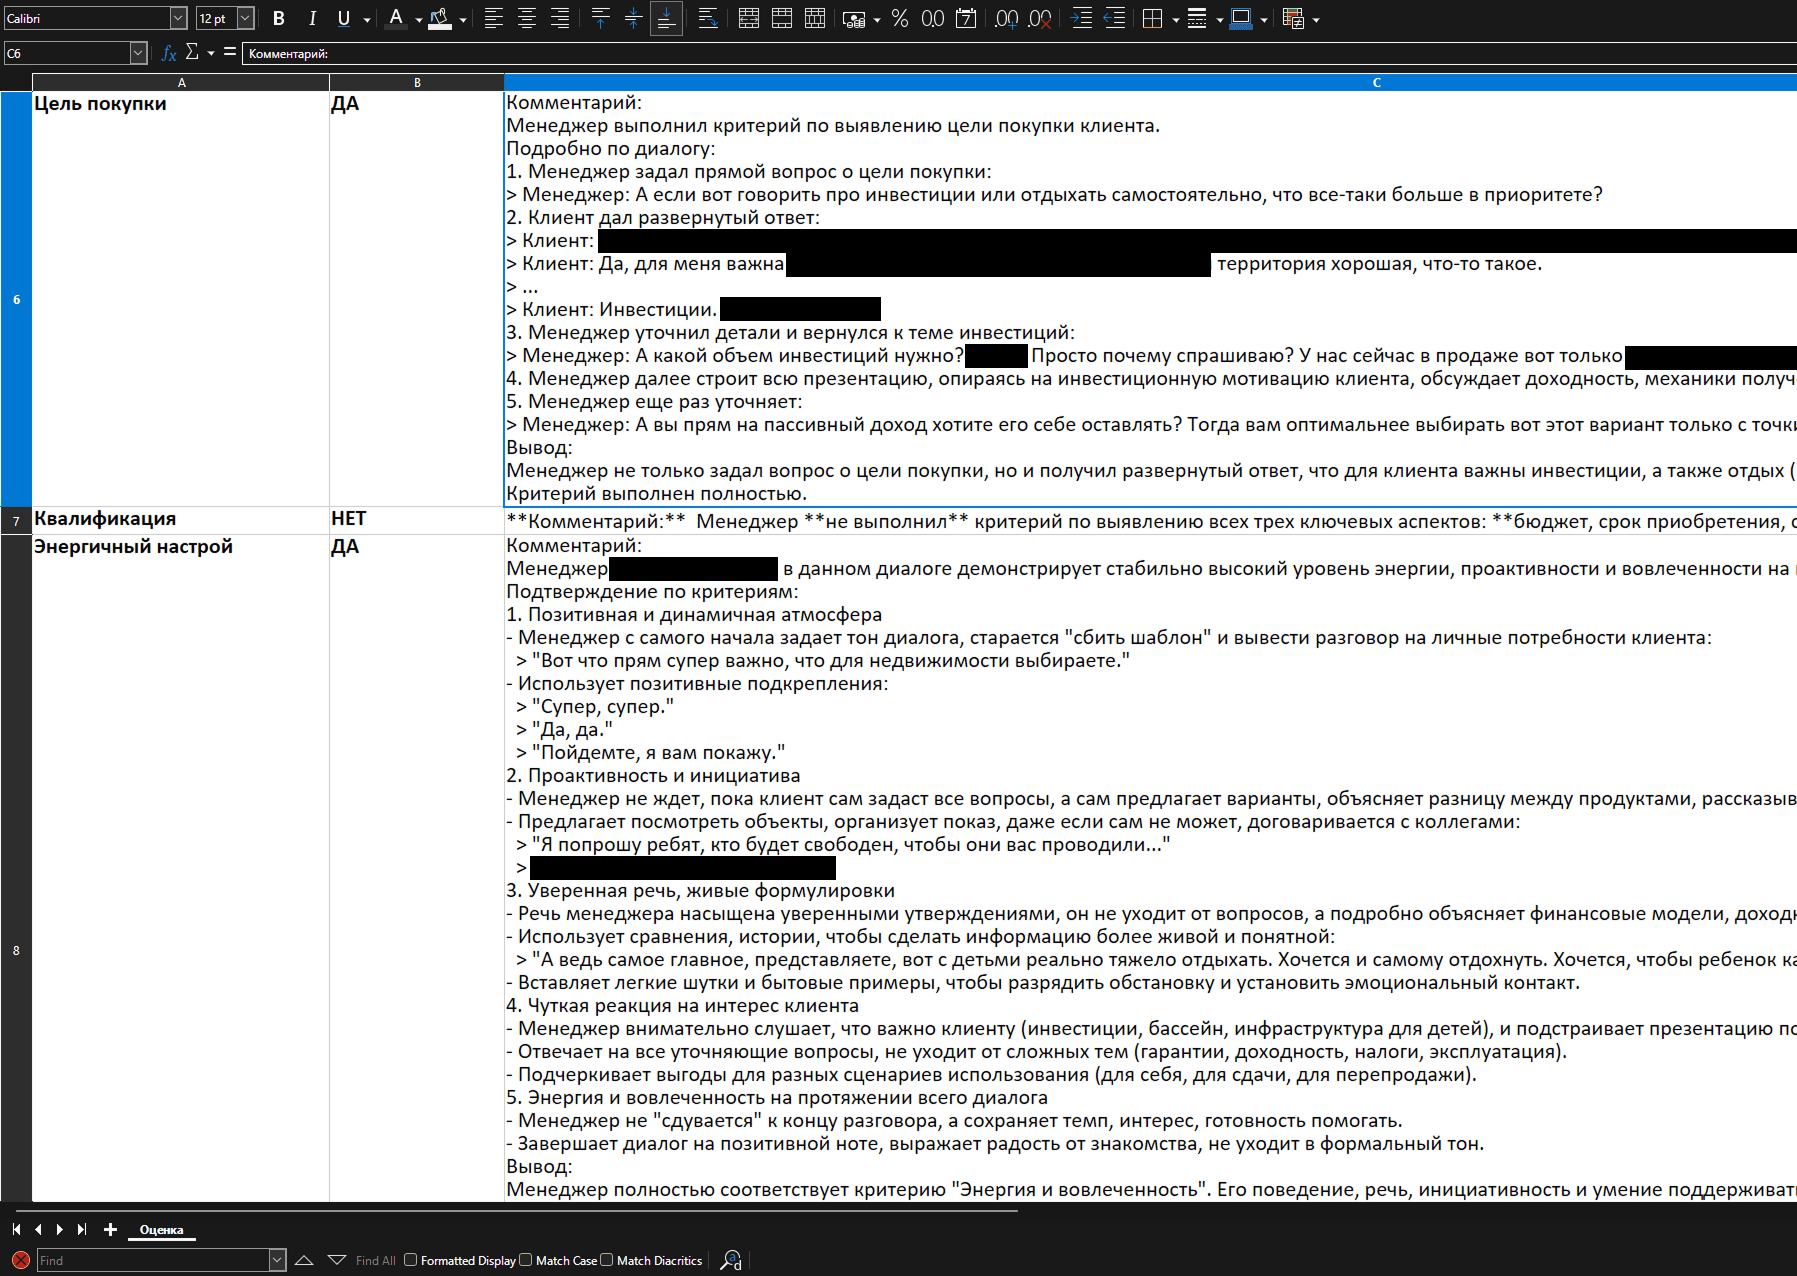Open the 12 pt font size dropdown
Viewport: 1797px width, 1276px height.
click(245, 18)
